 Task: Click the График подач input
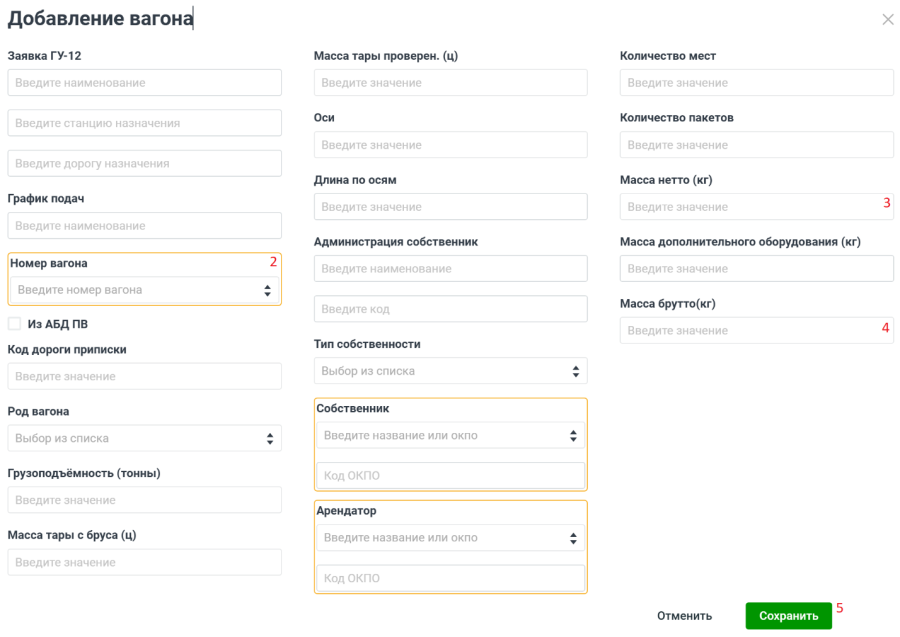coord(145,226)
